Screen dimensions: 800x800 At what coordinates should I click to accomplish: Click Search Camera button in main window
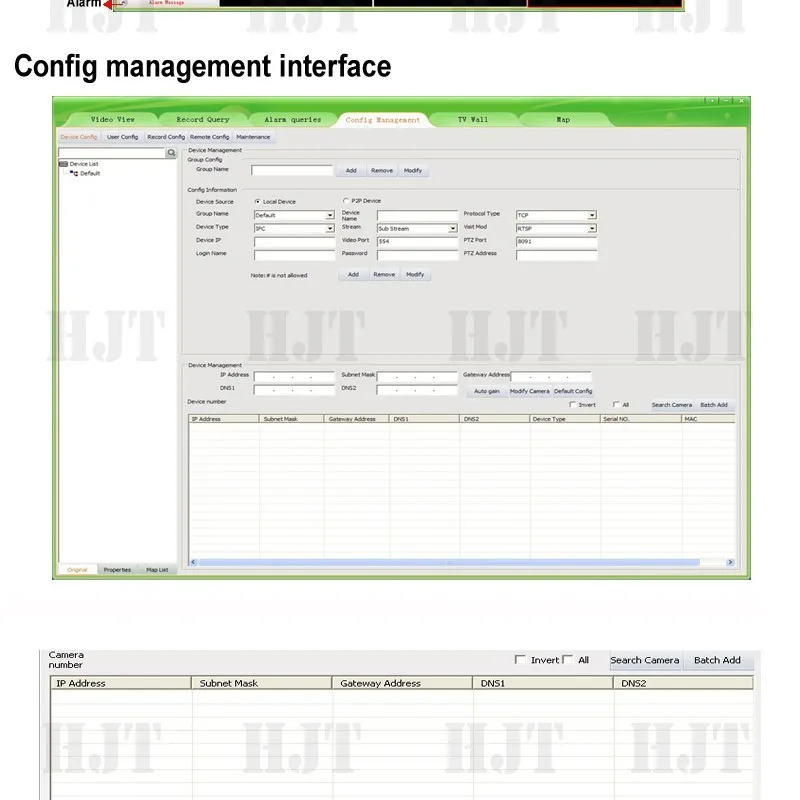pos(671,405)
